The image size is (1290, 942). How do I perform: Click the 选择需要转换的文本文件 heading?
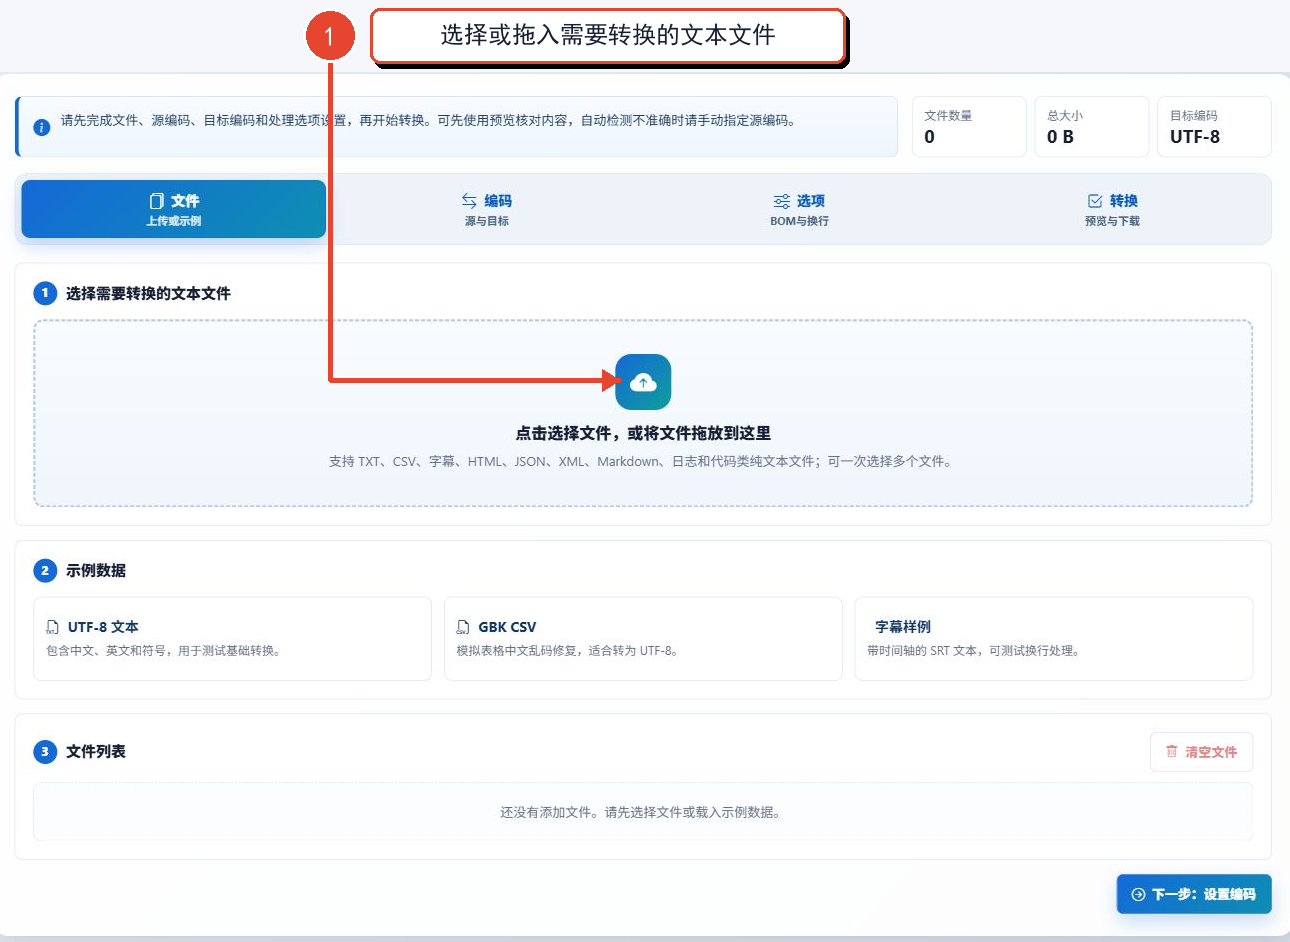148,293
